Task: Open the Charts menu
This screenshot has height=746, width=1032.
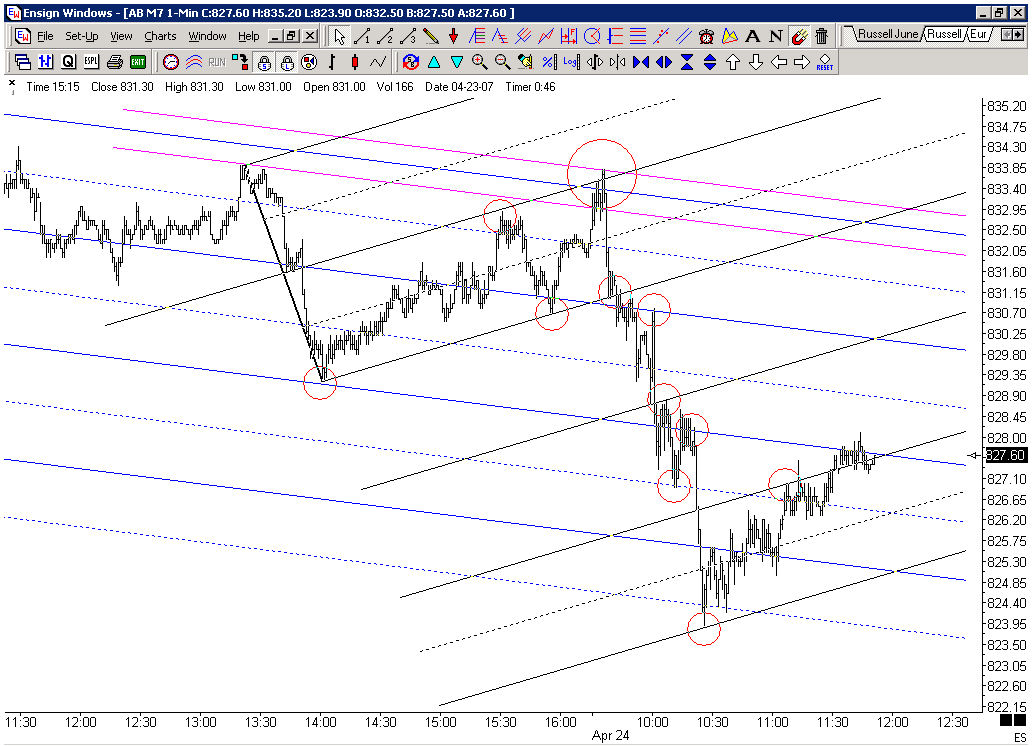Action: (x=161, y=36)
